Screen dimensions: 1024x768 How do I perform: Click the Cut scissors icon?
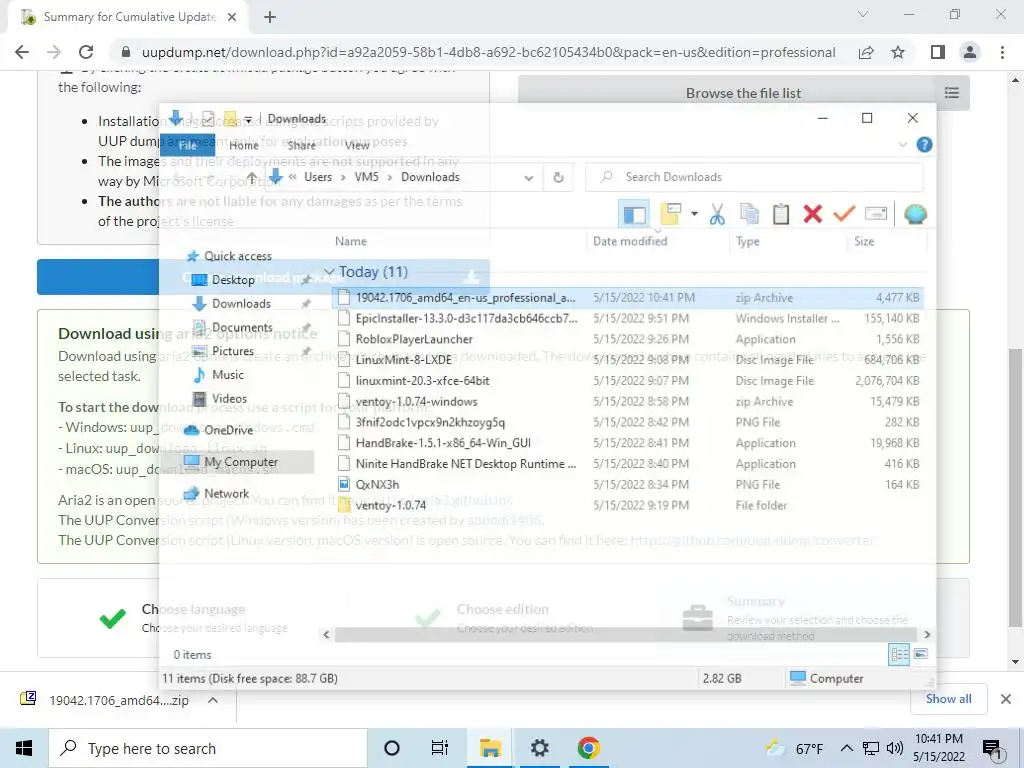click(x=717, y=214)
